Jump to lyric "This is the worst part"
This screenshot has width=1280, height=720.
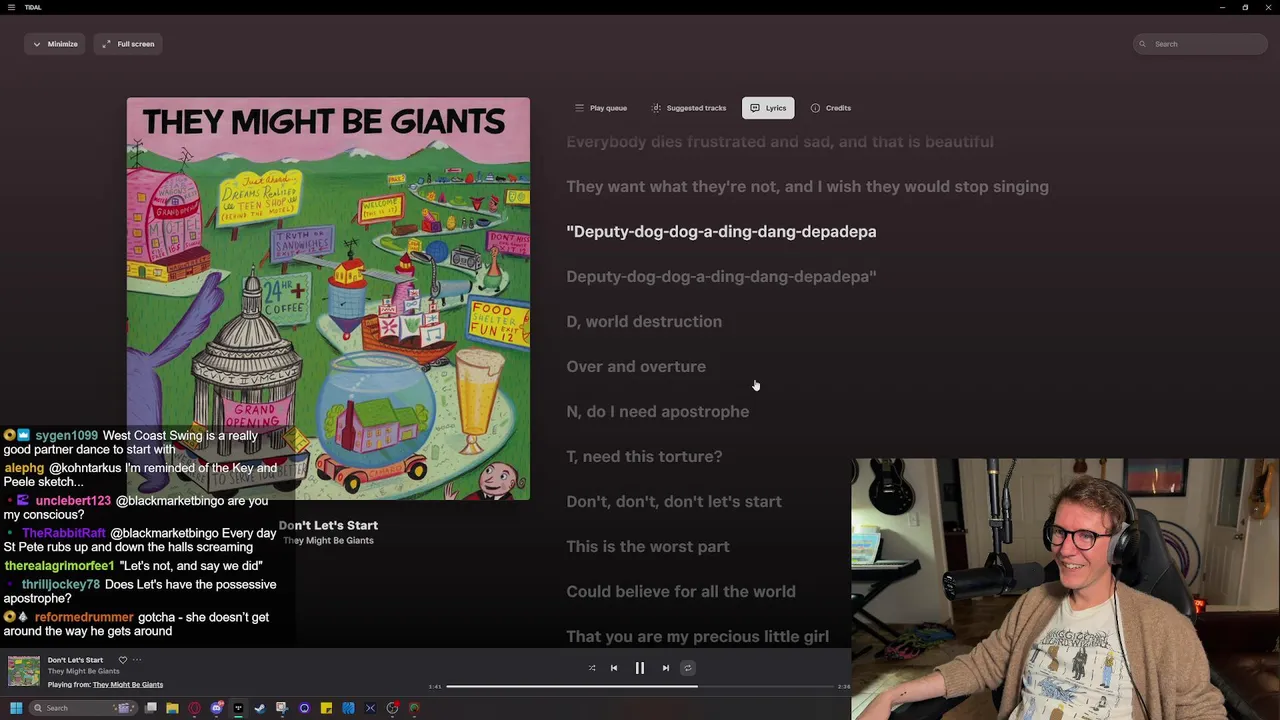click(648, 547)
